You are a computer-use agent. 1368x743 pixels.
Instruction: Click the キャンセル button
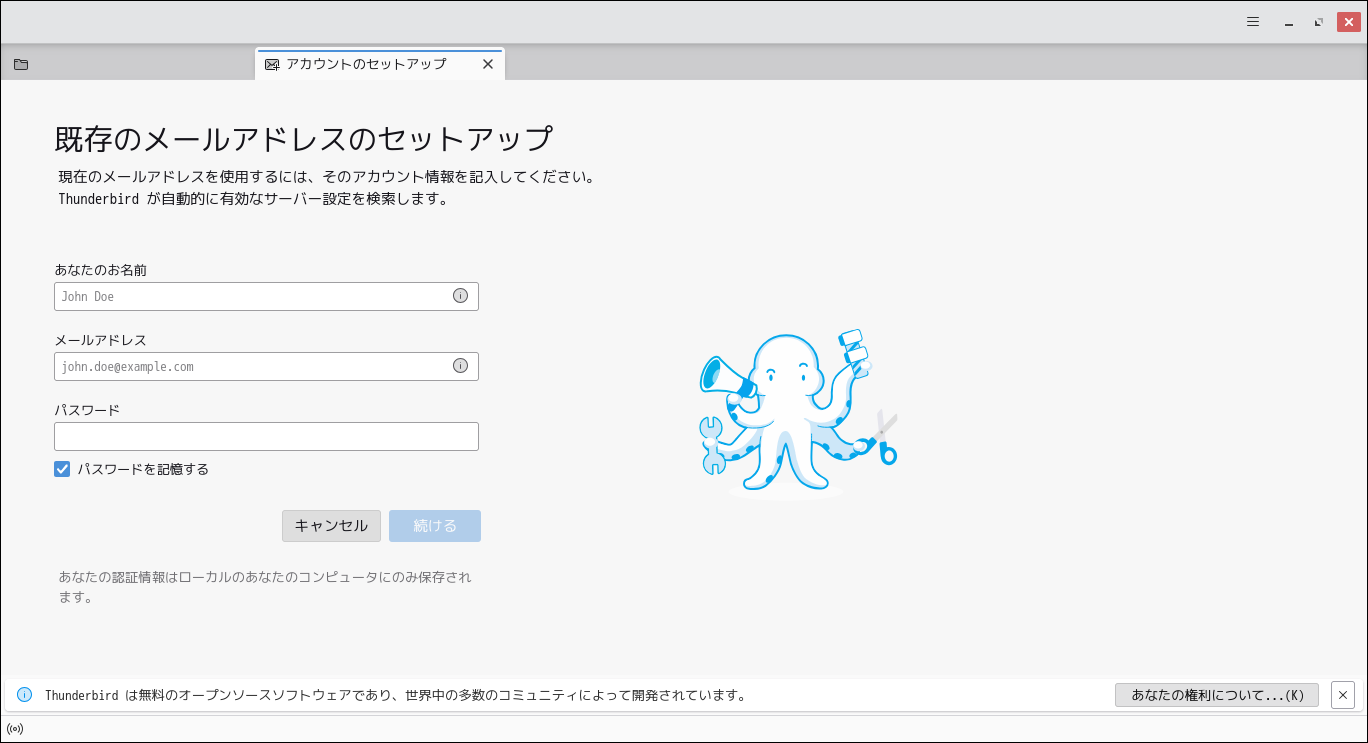click(331, 526)
